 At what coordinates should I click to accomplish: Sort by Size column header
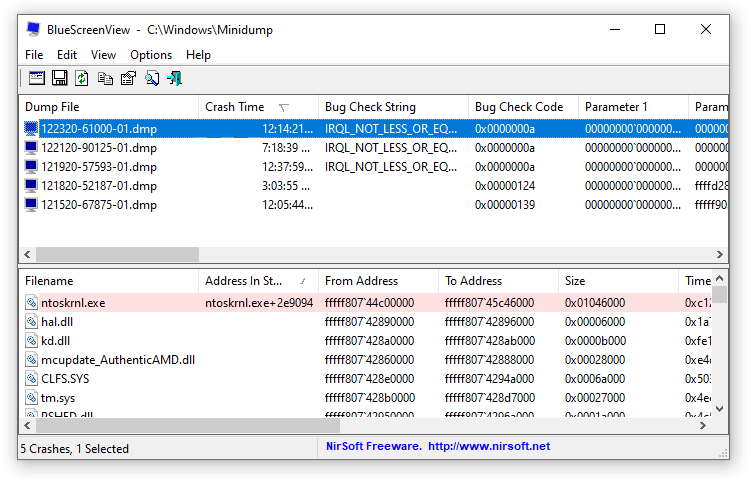618,281
